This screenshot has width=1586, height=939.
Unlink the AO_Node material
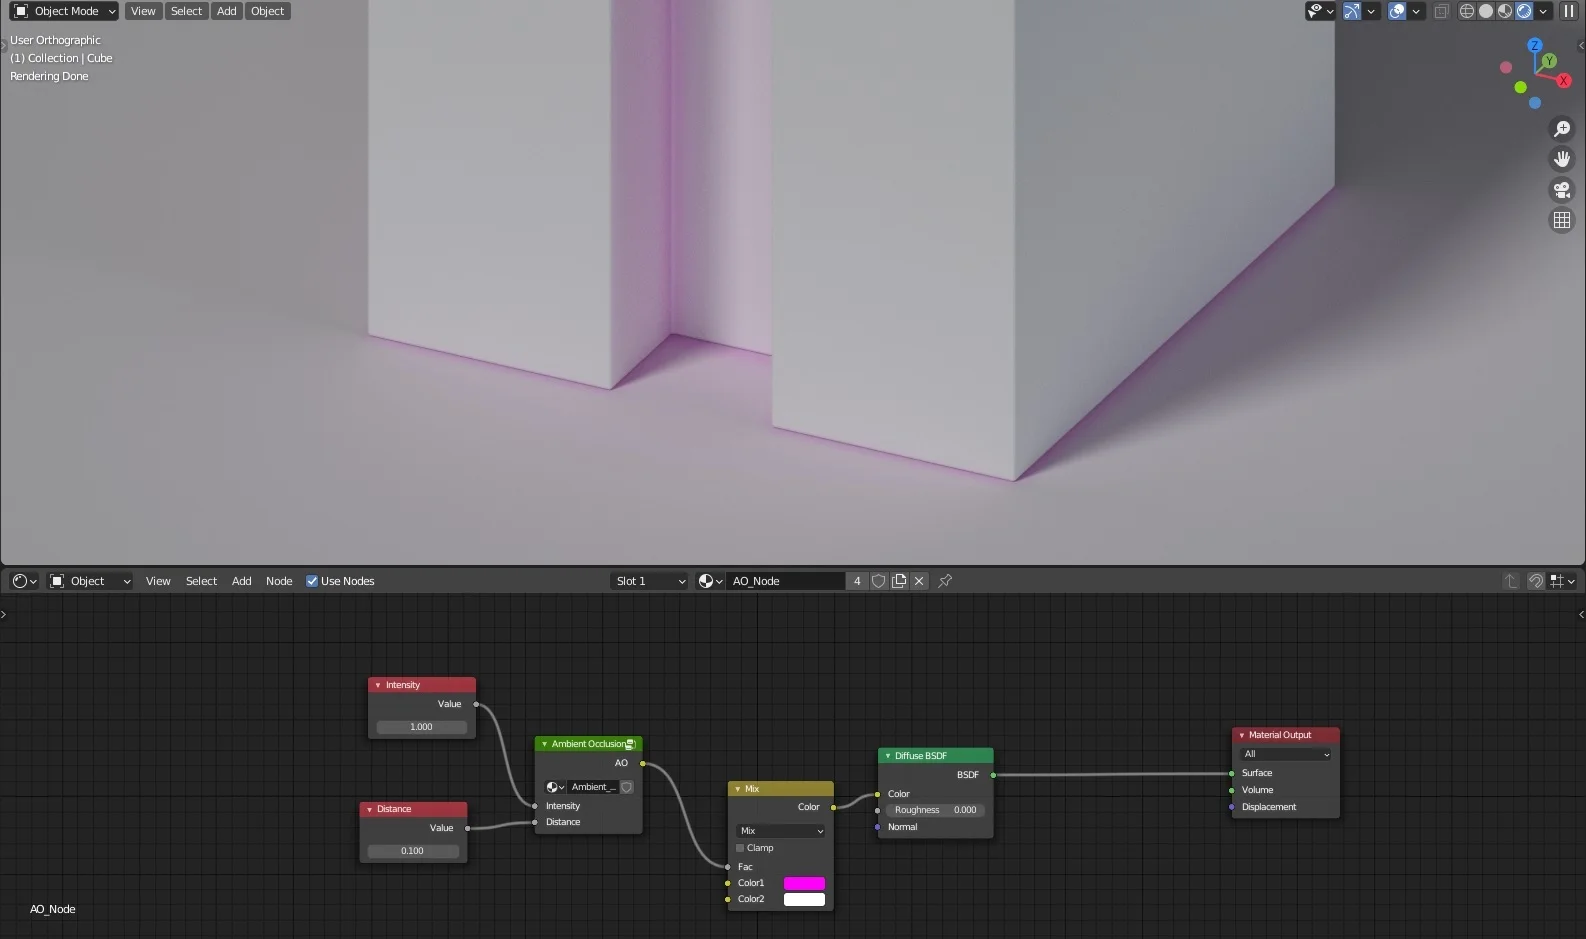tap(919, 581)
